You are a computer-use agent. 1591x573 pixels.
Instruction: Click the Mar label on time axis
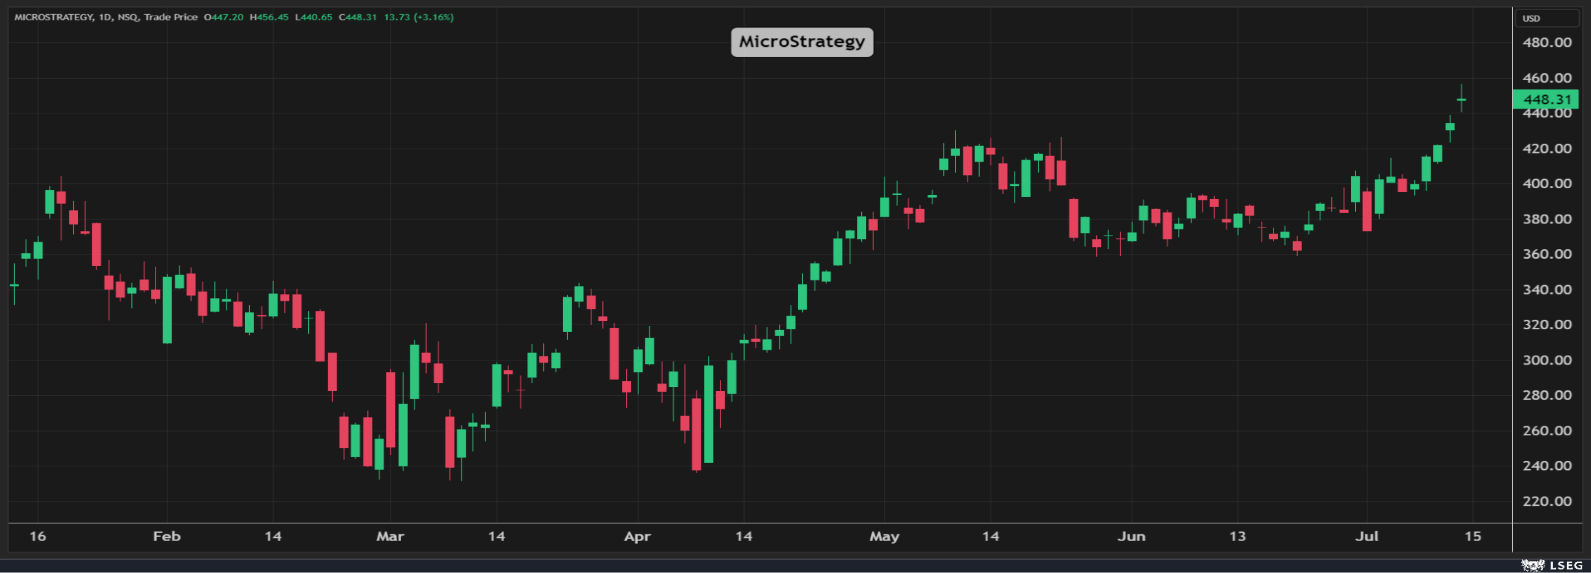click(x=390, y=536)
